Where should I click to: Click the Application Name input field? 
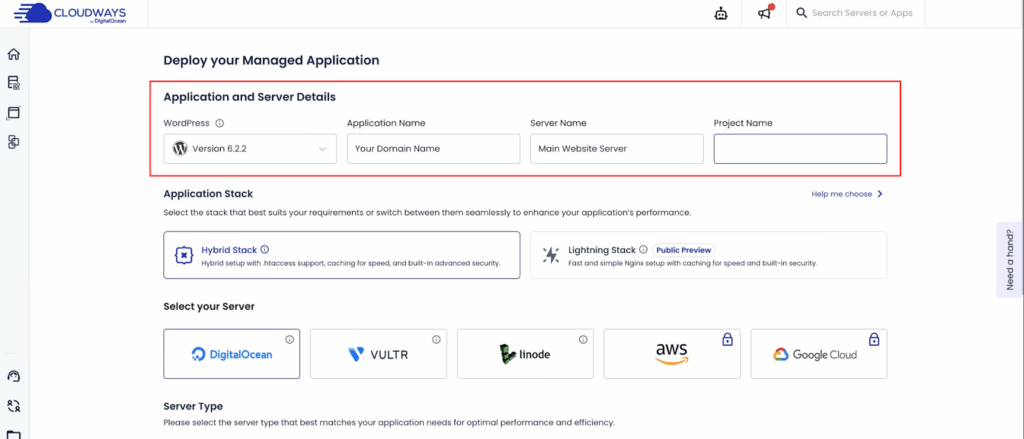click(434, 148)
